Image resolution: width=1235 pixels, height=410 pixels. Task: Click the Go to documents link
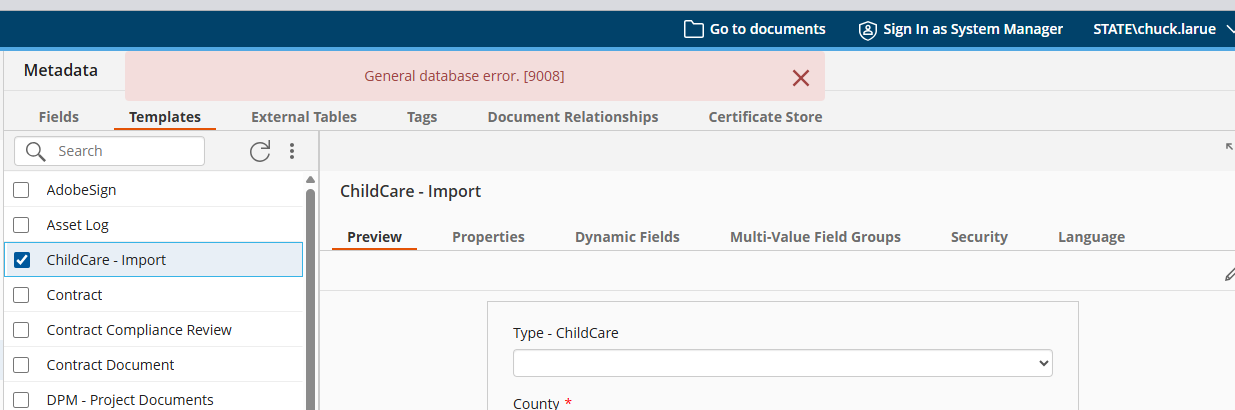(767, 29)
